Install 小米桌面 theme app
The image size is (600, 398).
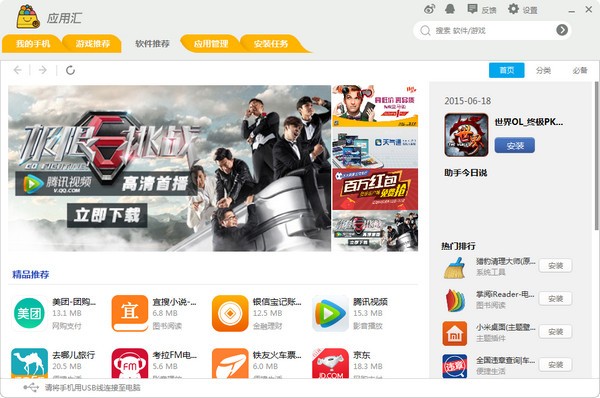tap(555, 331)
